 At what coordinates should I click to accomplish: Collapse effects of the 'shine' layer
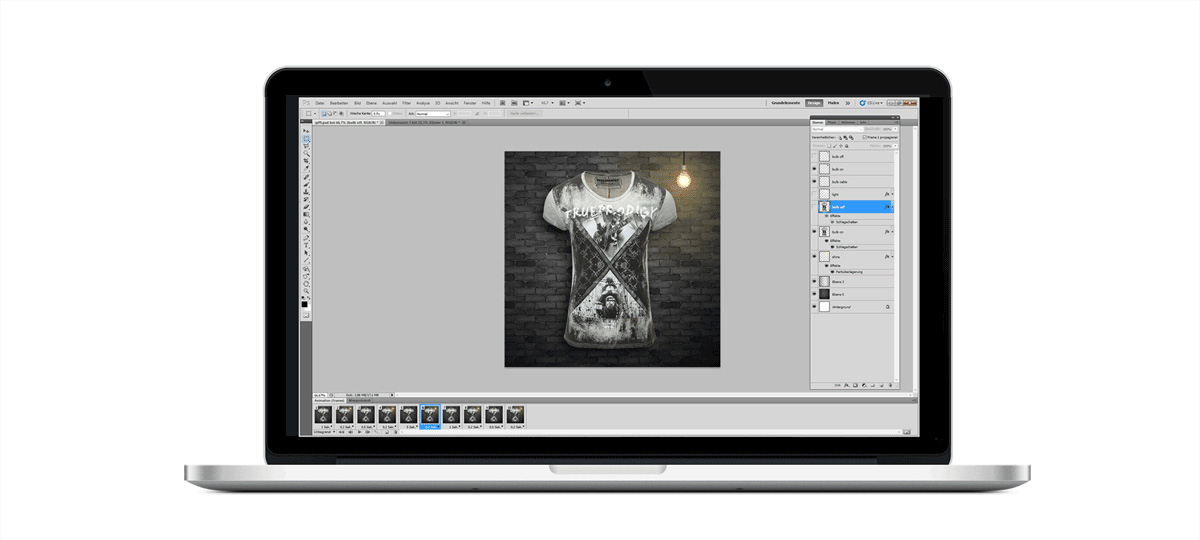[892, 257]
